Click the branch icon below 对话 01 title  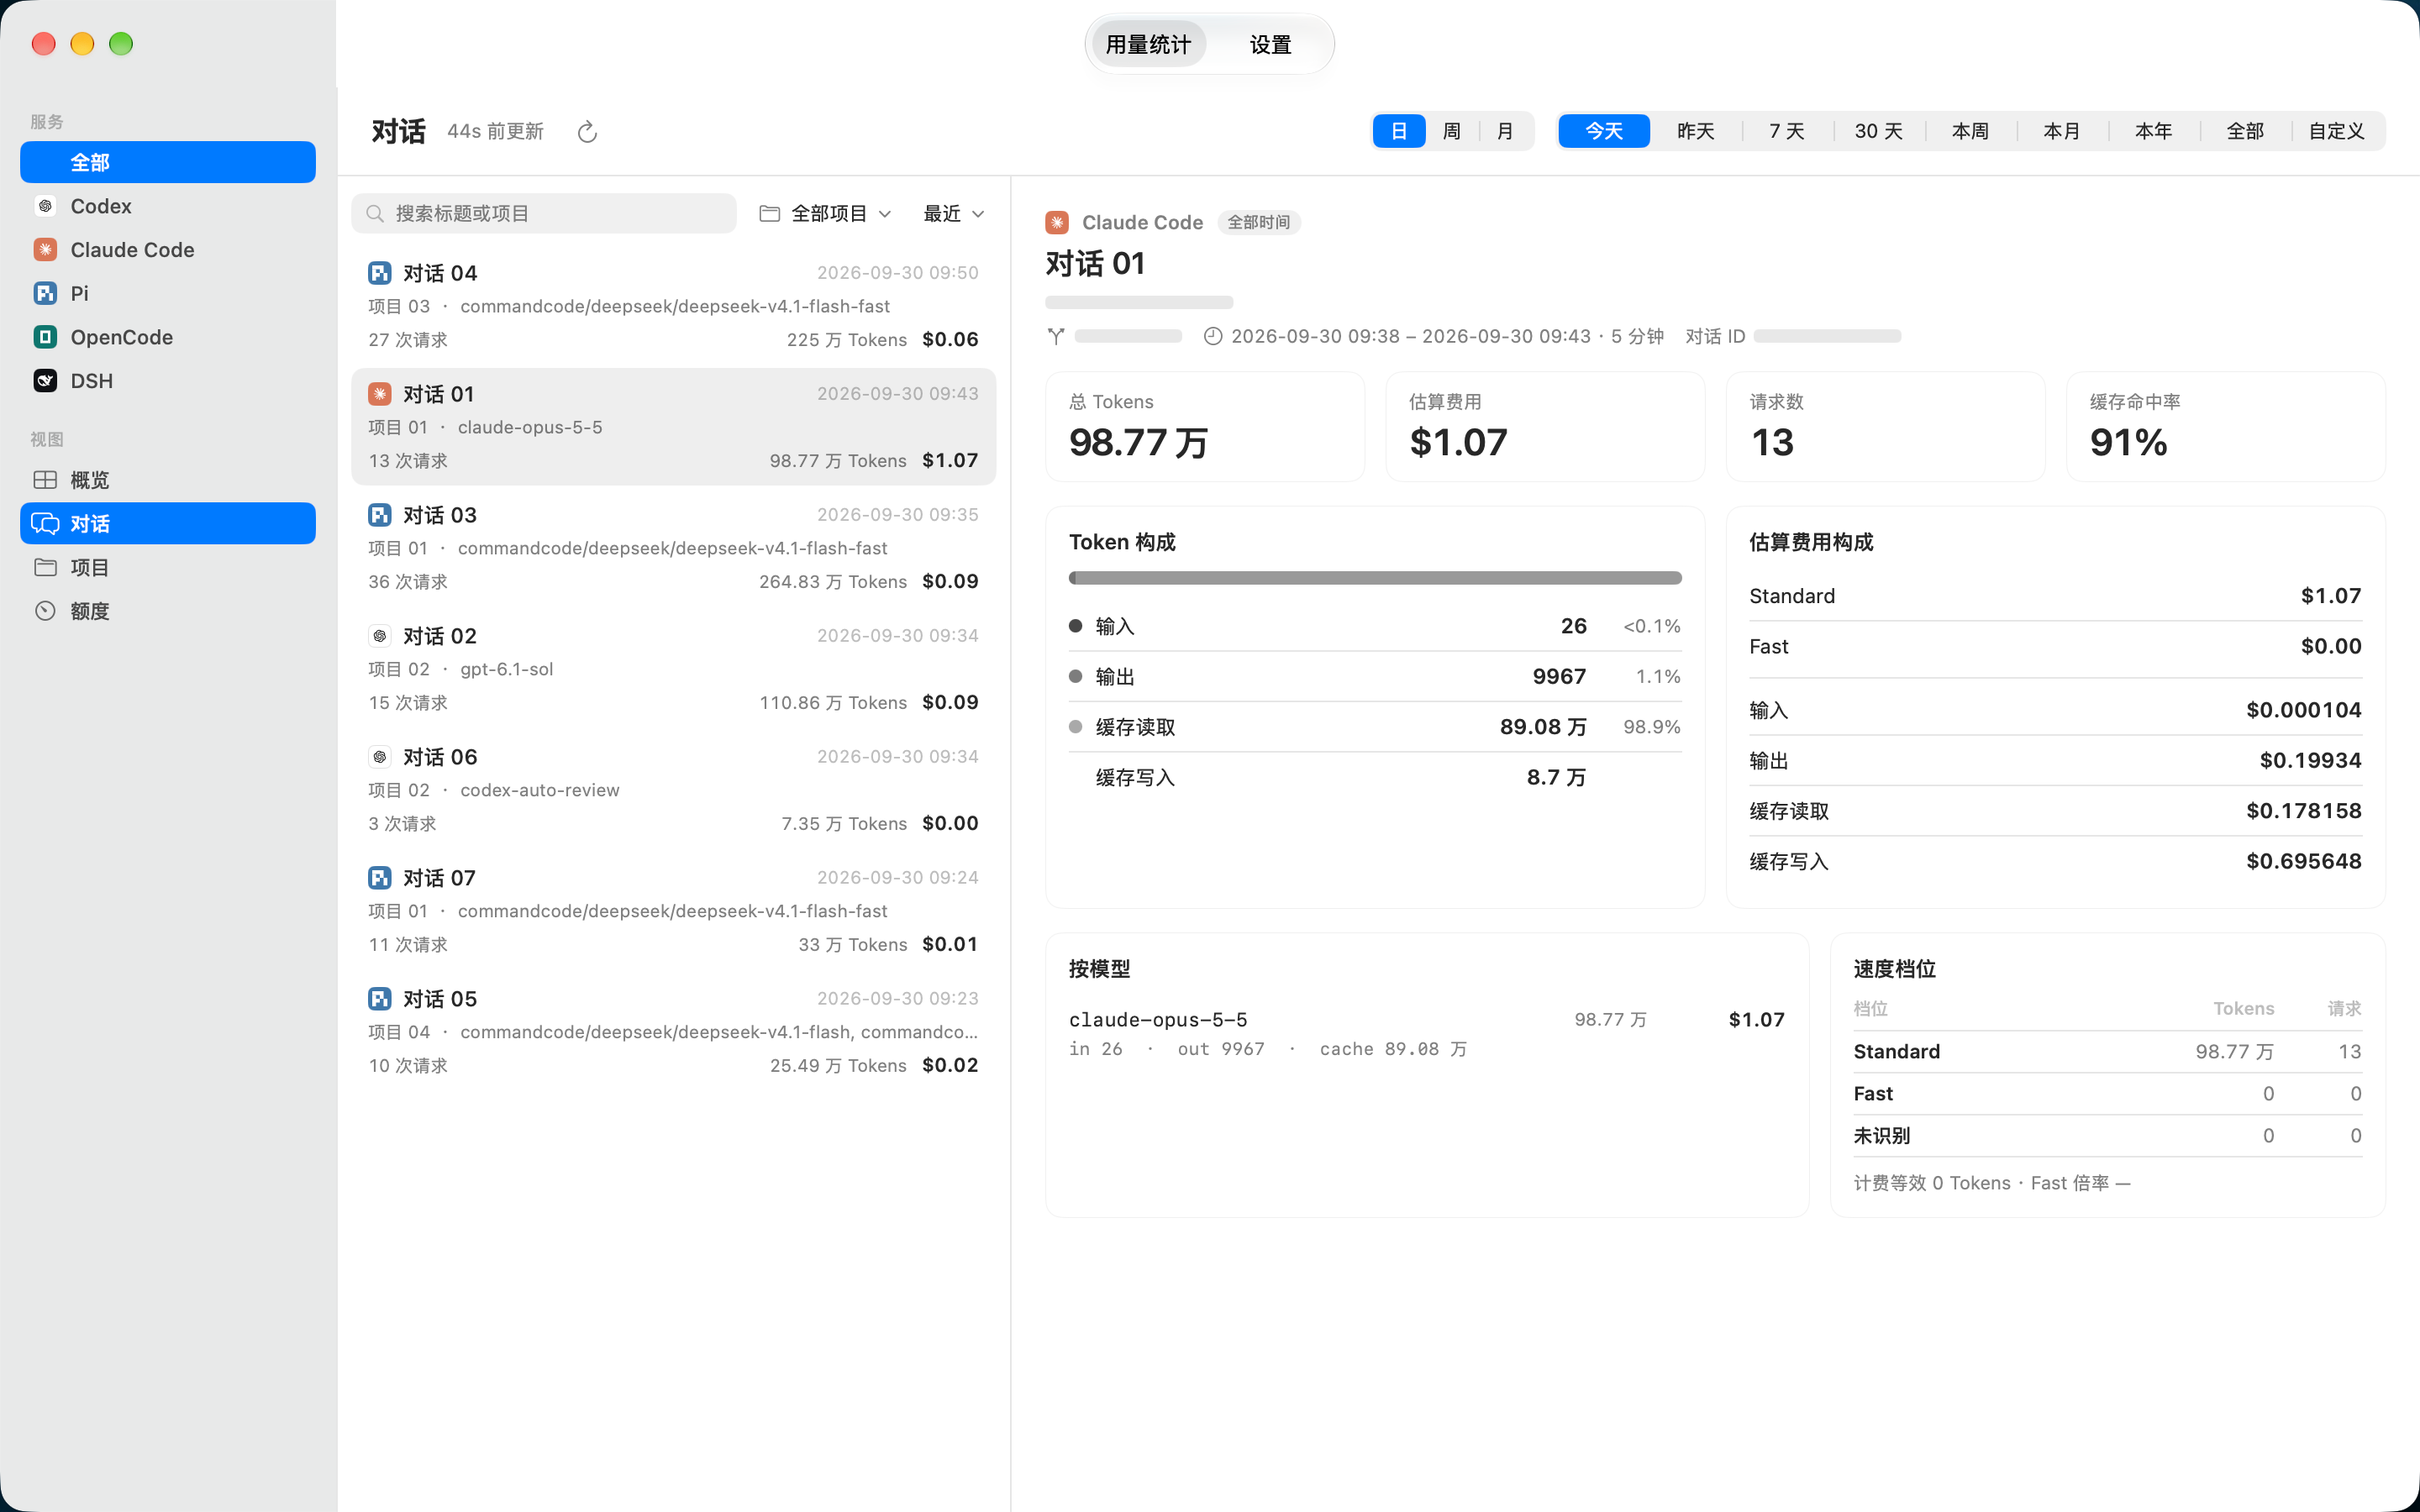(1056, 336)
